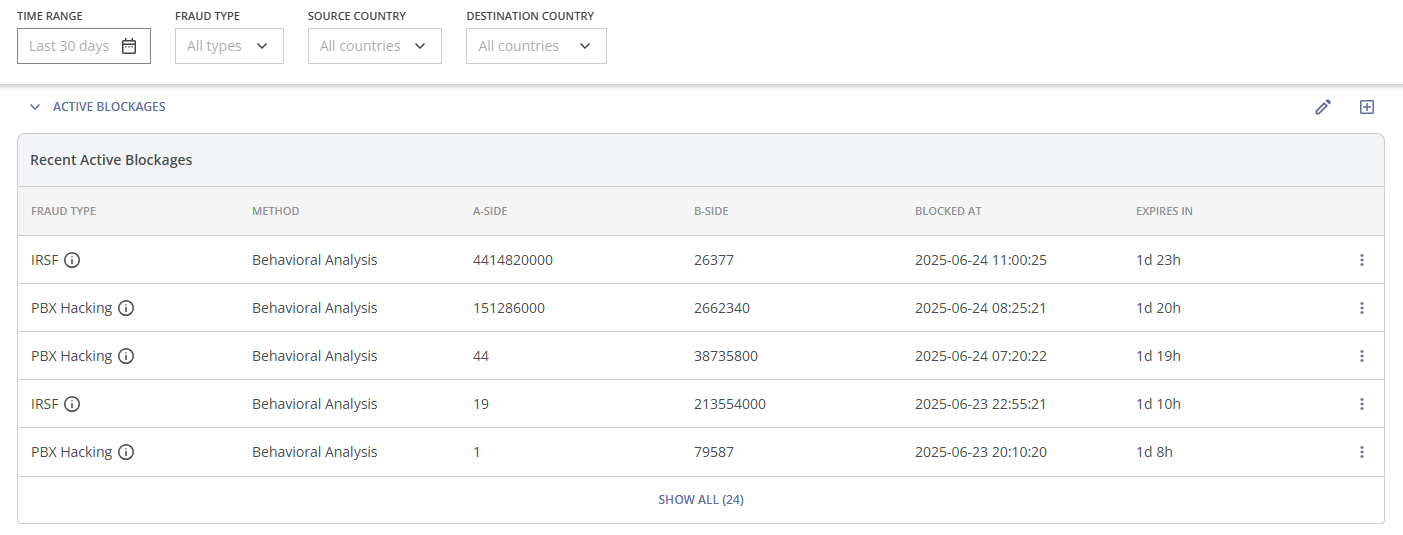Click info icon beside first IRSF row

[x=72, y=260]
